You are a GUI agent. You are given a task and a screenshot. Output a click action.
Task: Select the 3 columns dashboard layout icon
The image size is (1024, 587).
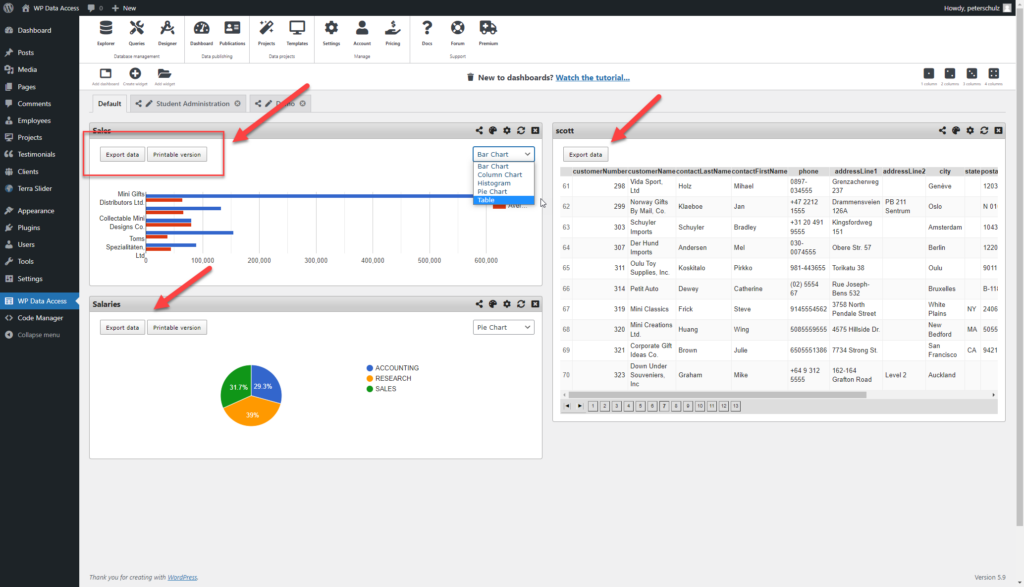pyautogui.click(x=971, y=73)
